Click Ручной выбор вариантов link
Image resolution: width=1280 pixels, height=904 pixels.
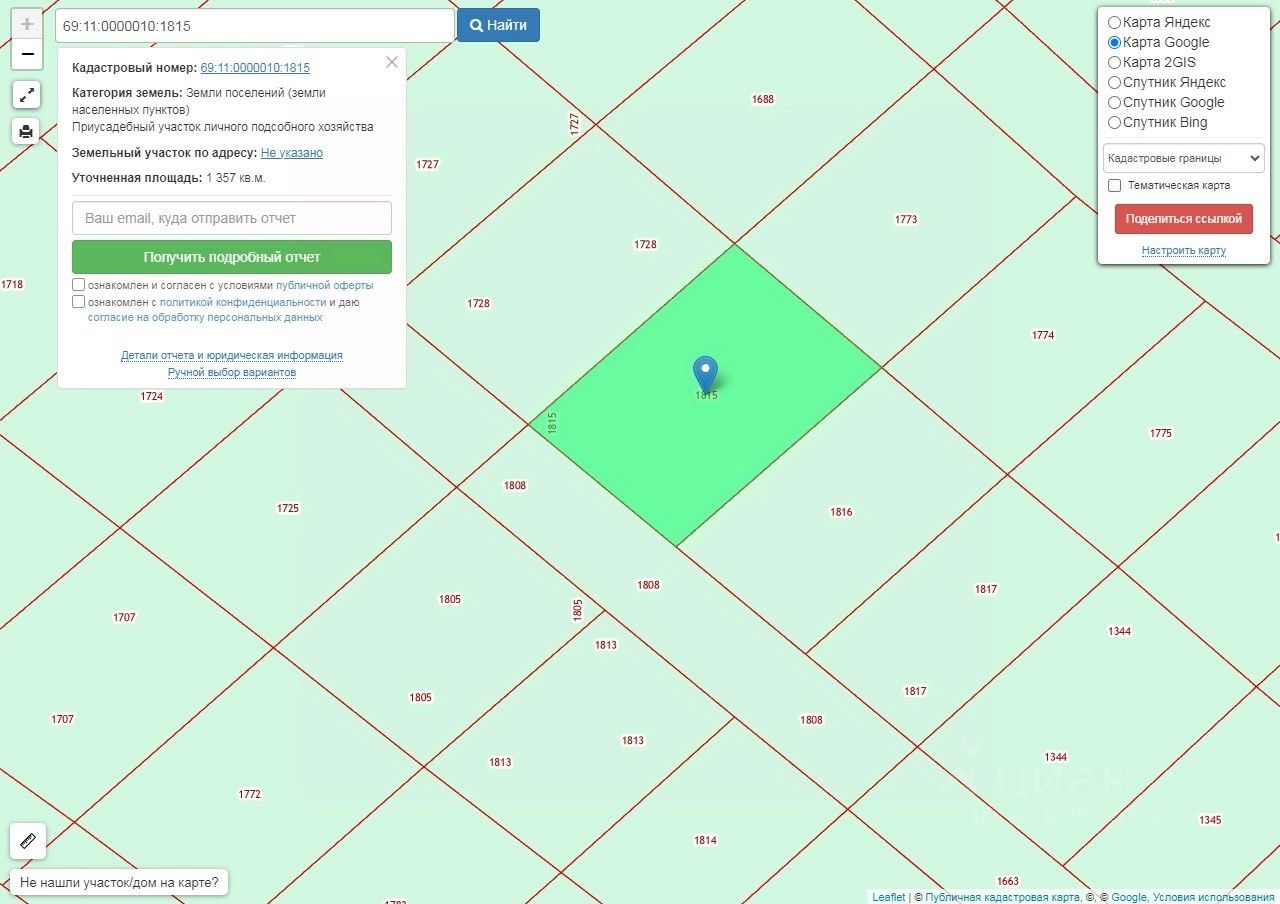tap(232, 372)
